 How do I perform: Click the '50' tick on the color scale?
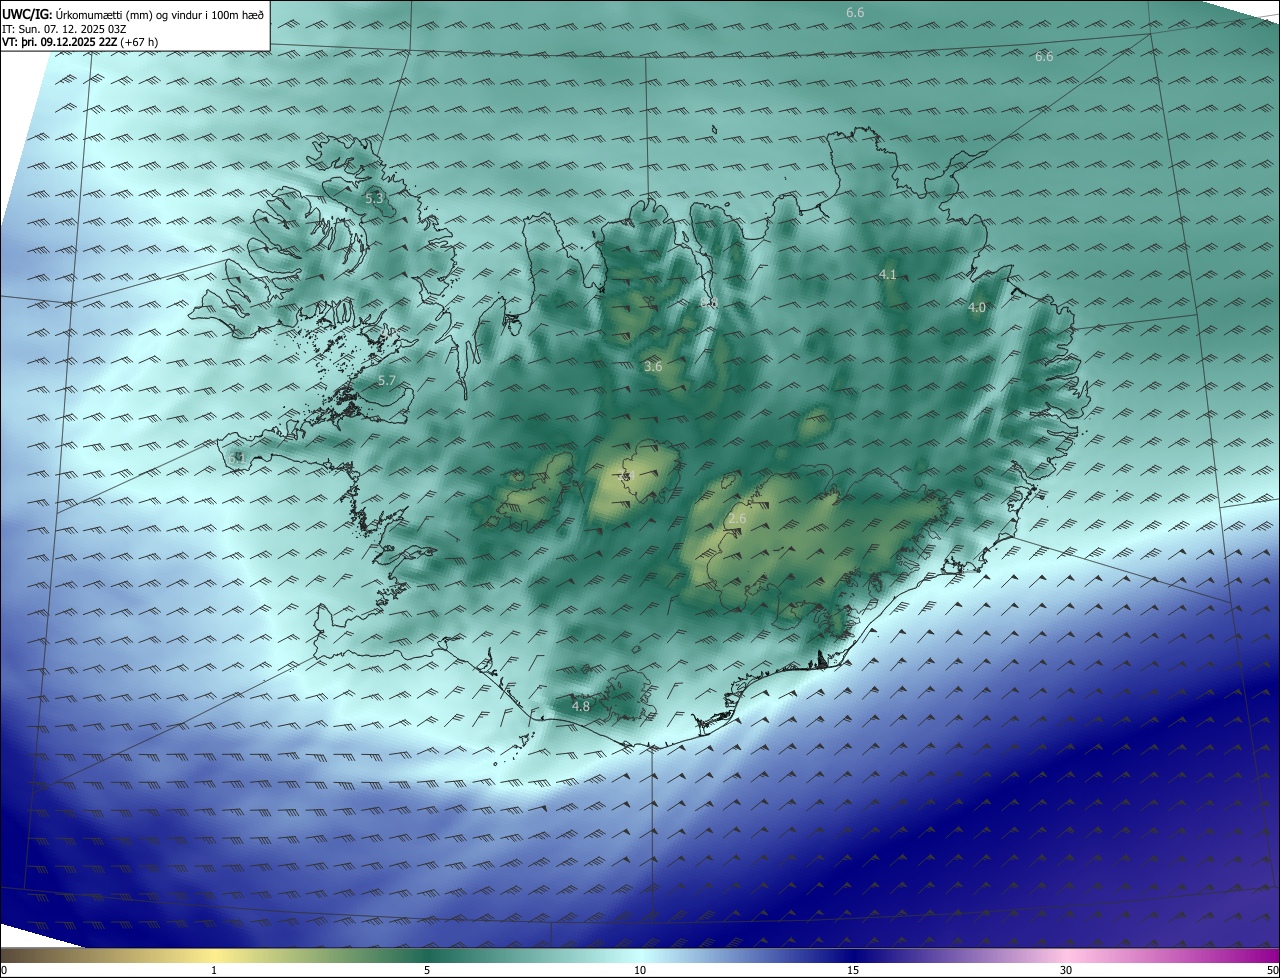1272,971
